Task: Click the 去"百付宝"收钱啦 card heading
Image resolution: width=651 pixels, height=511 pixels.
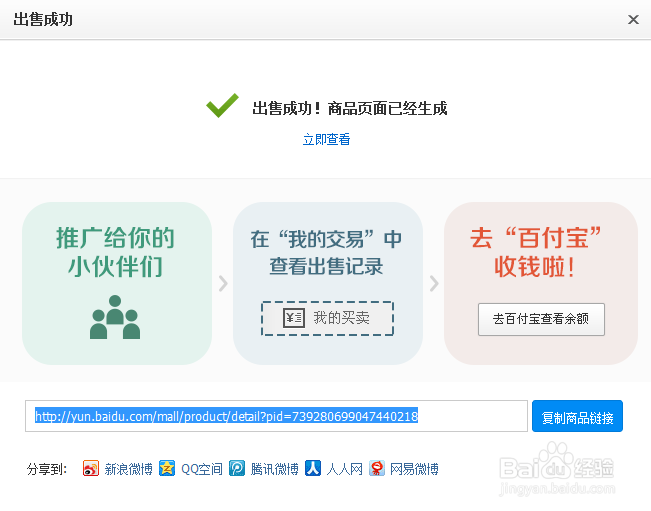Action: click(535, 252)
